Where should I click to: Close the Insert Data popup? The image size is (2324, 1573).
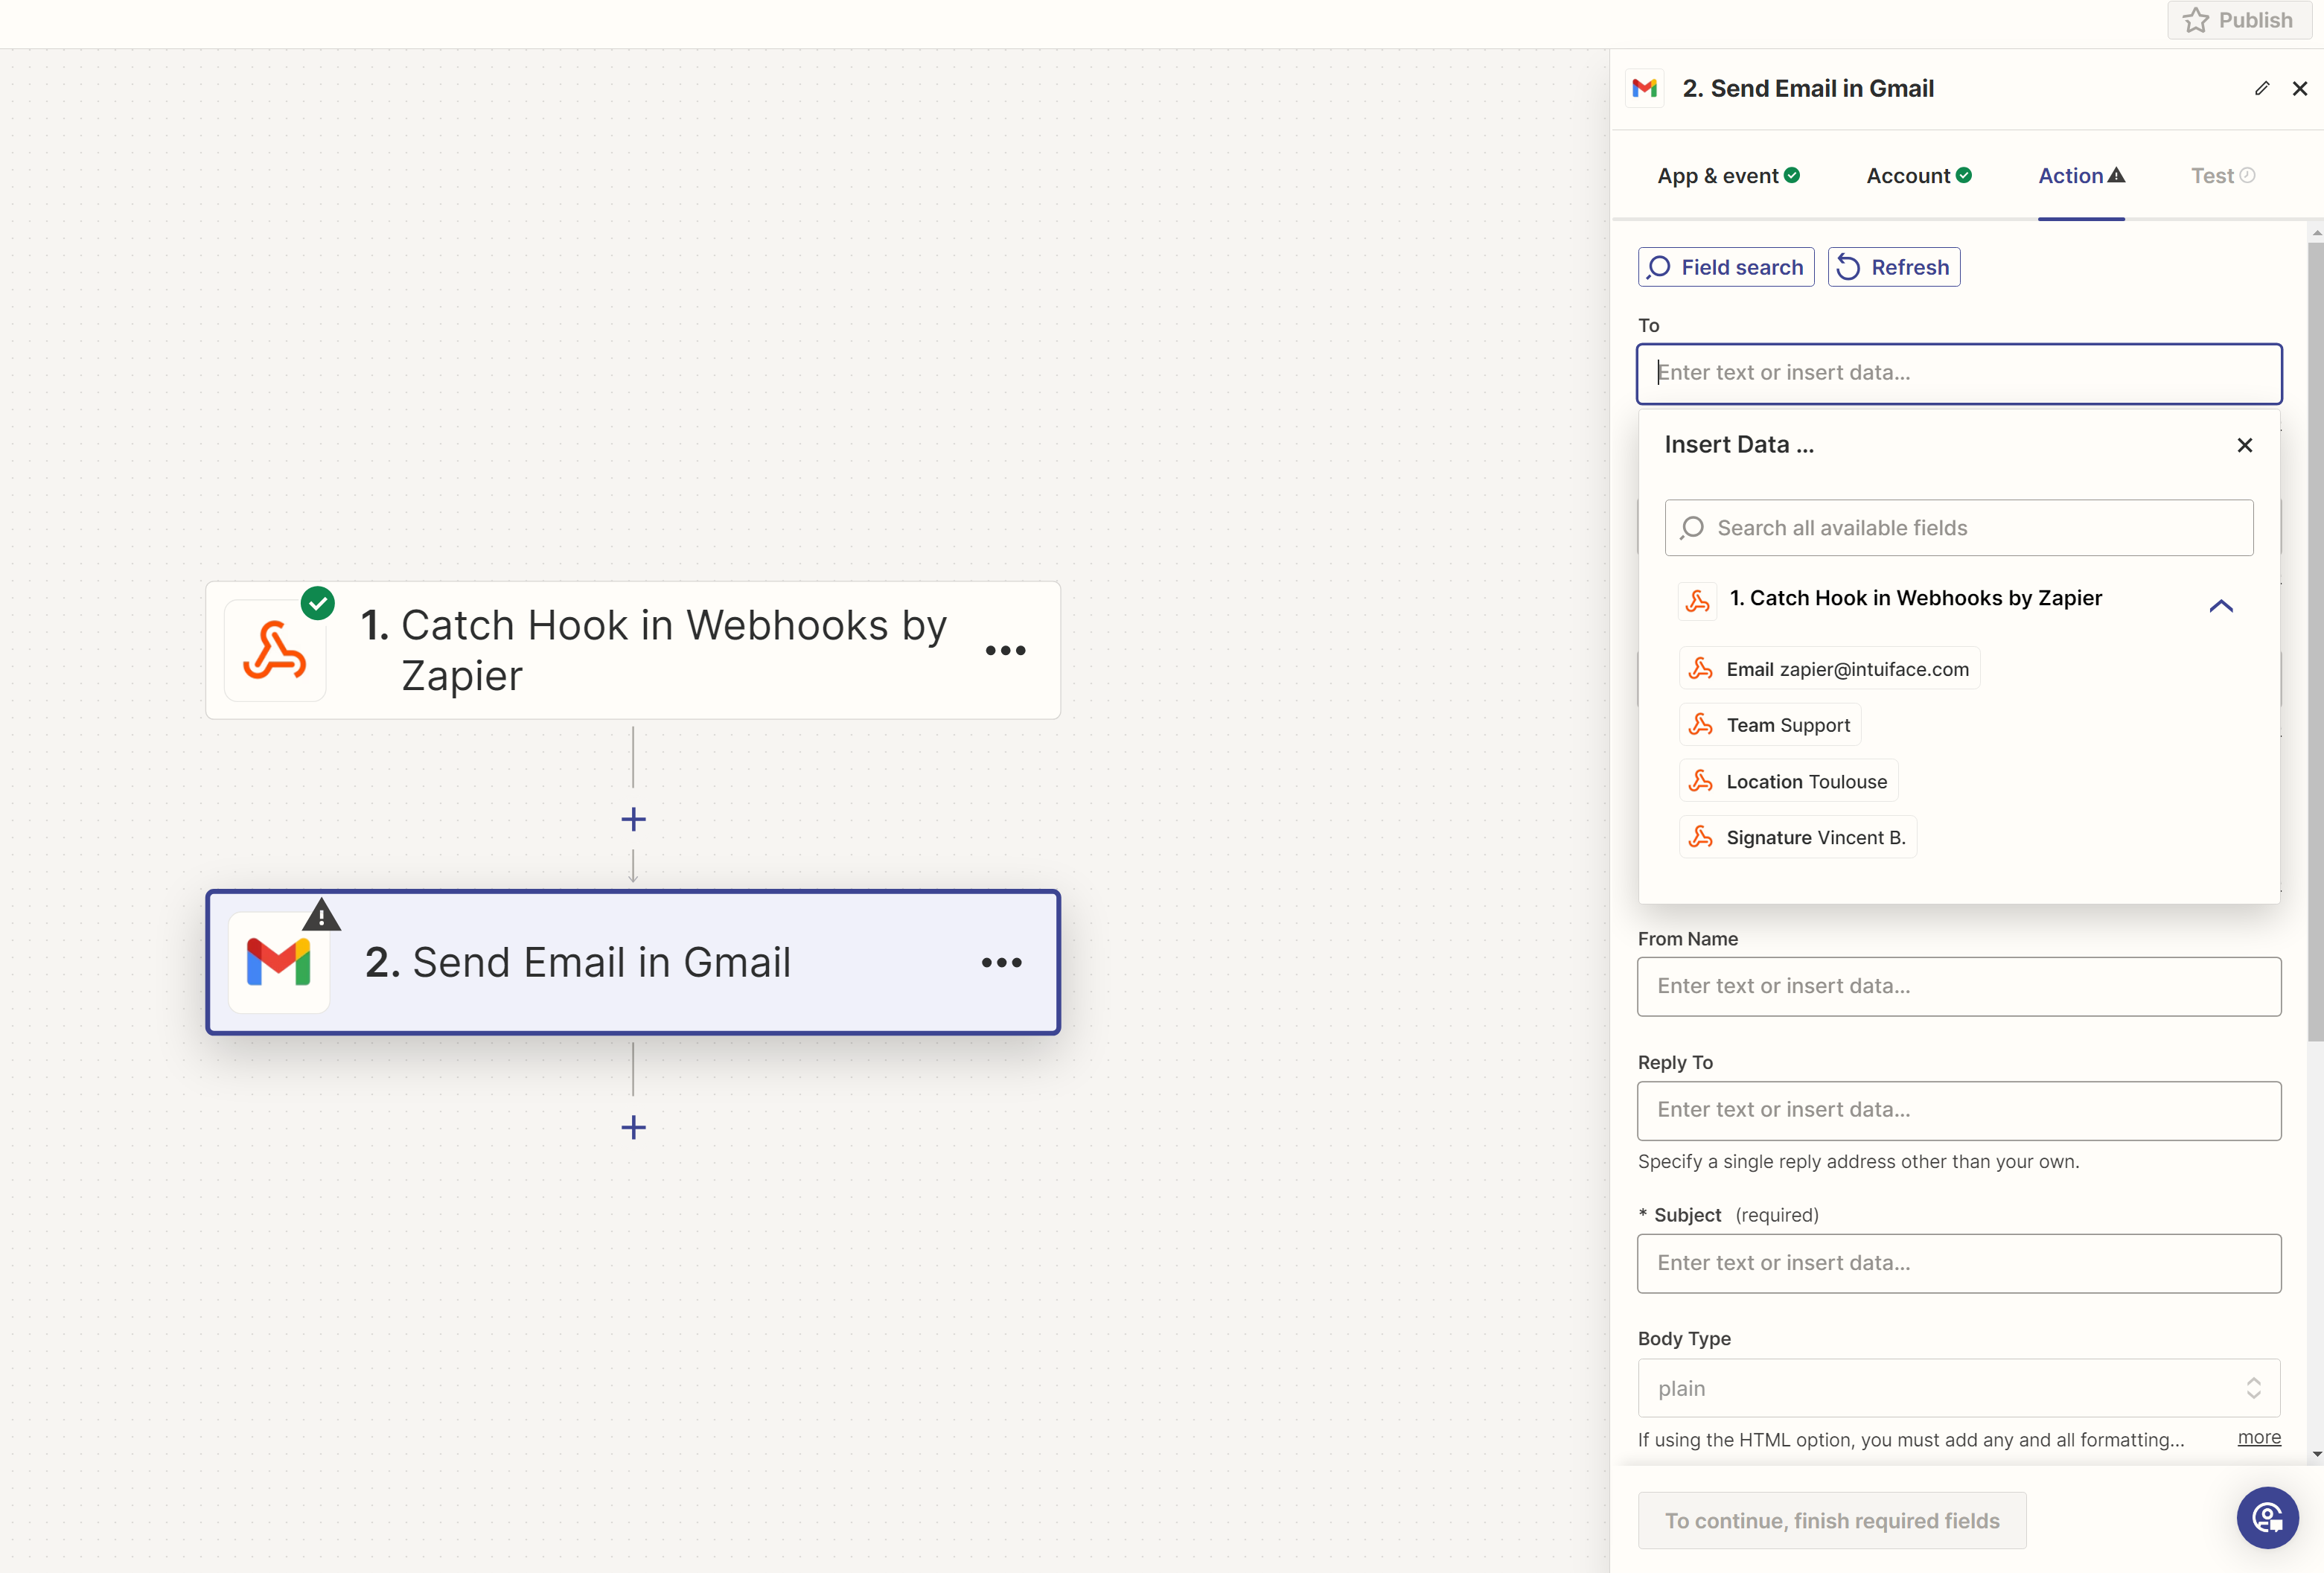[x=2245, y=445]
